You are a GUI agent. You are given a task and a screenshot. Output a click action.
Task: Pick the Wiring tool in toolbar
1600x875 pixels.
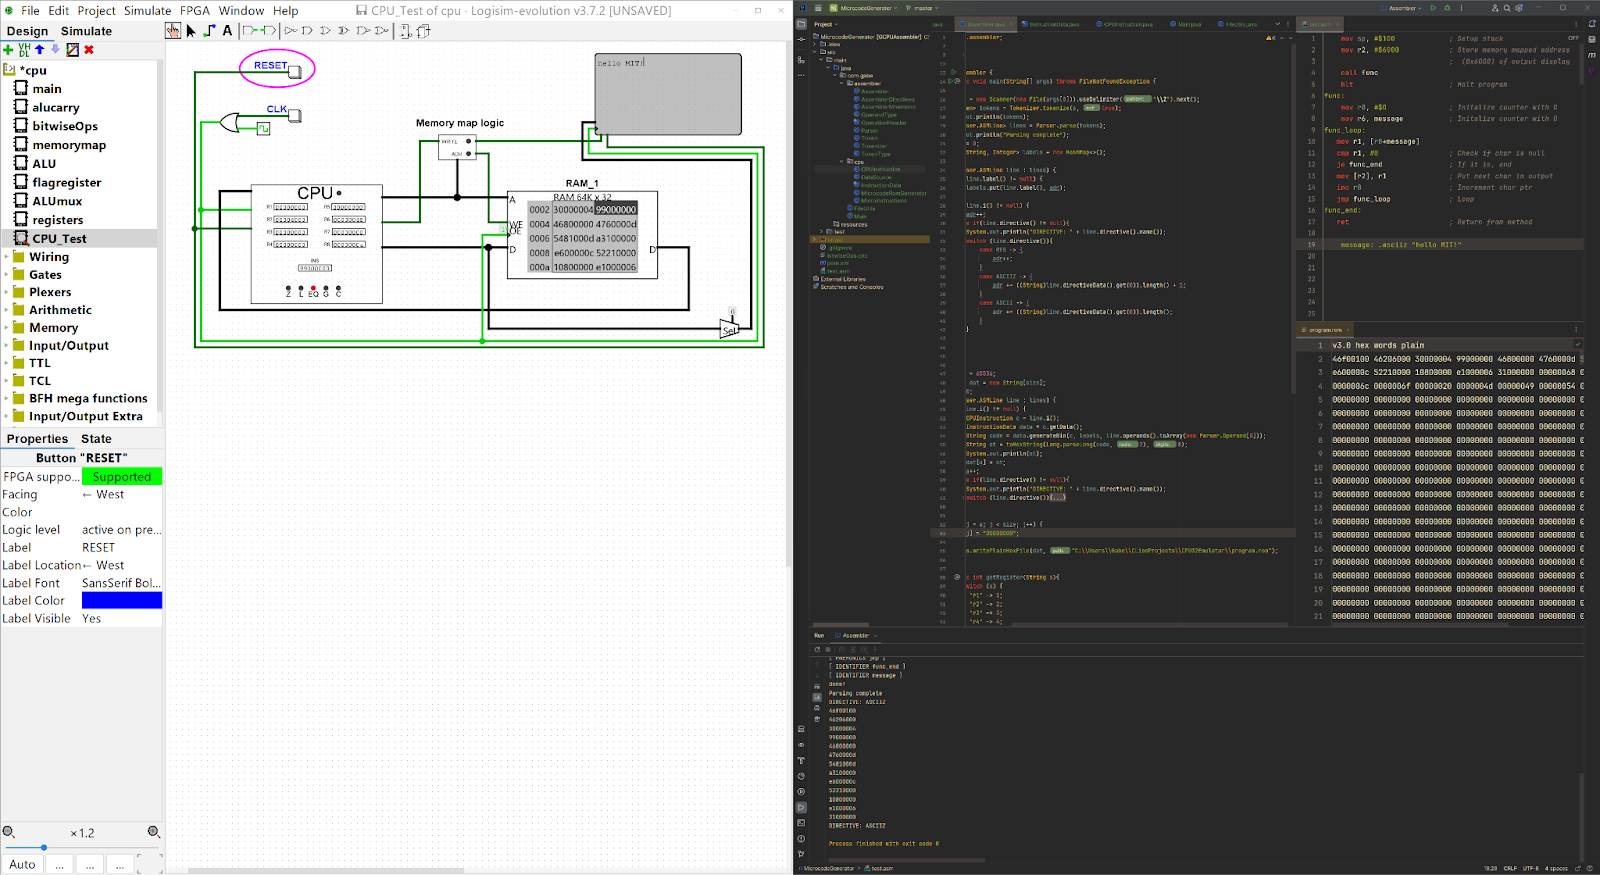209,31
